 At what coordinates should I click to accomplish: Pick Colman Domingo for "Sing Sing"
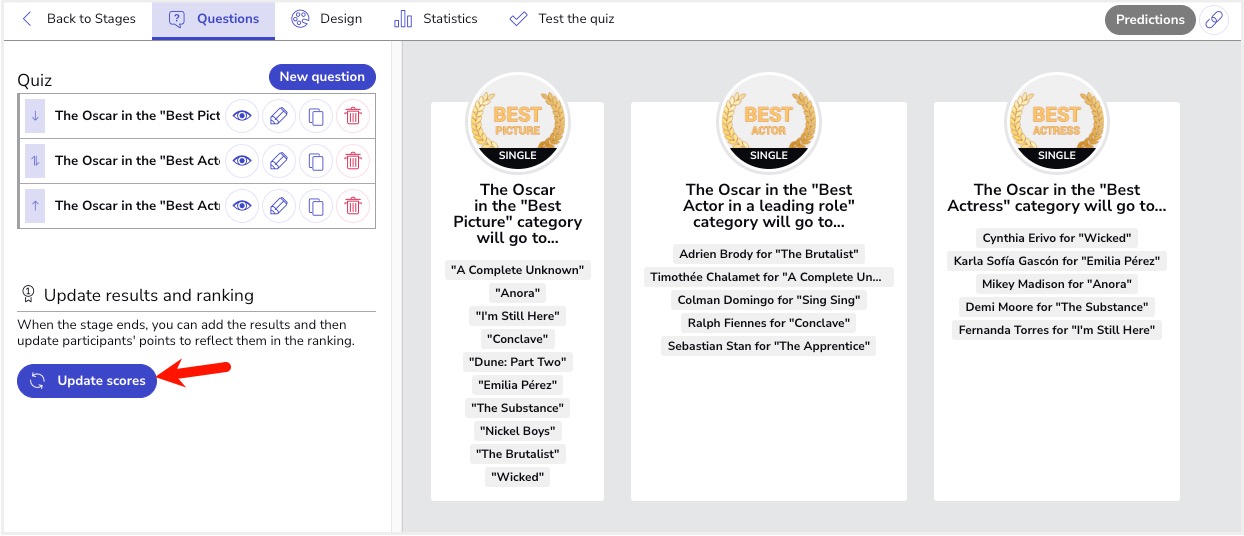[x=769, y=300]
